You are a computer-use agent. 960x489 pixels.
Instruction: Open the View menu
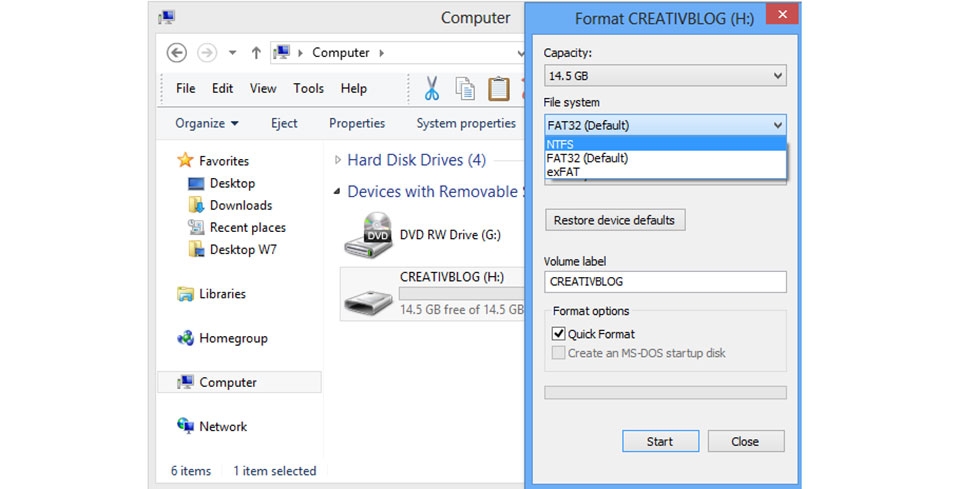263,88
